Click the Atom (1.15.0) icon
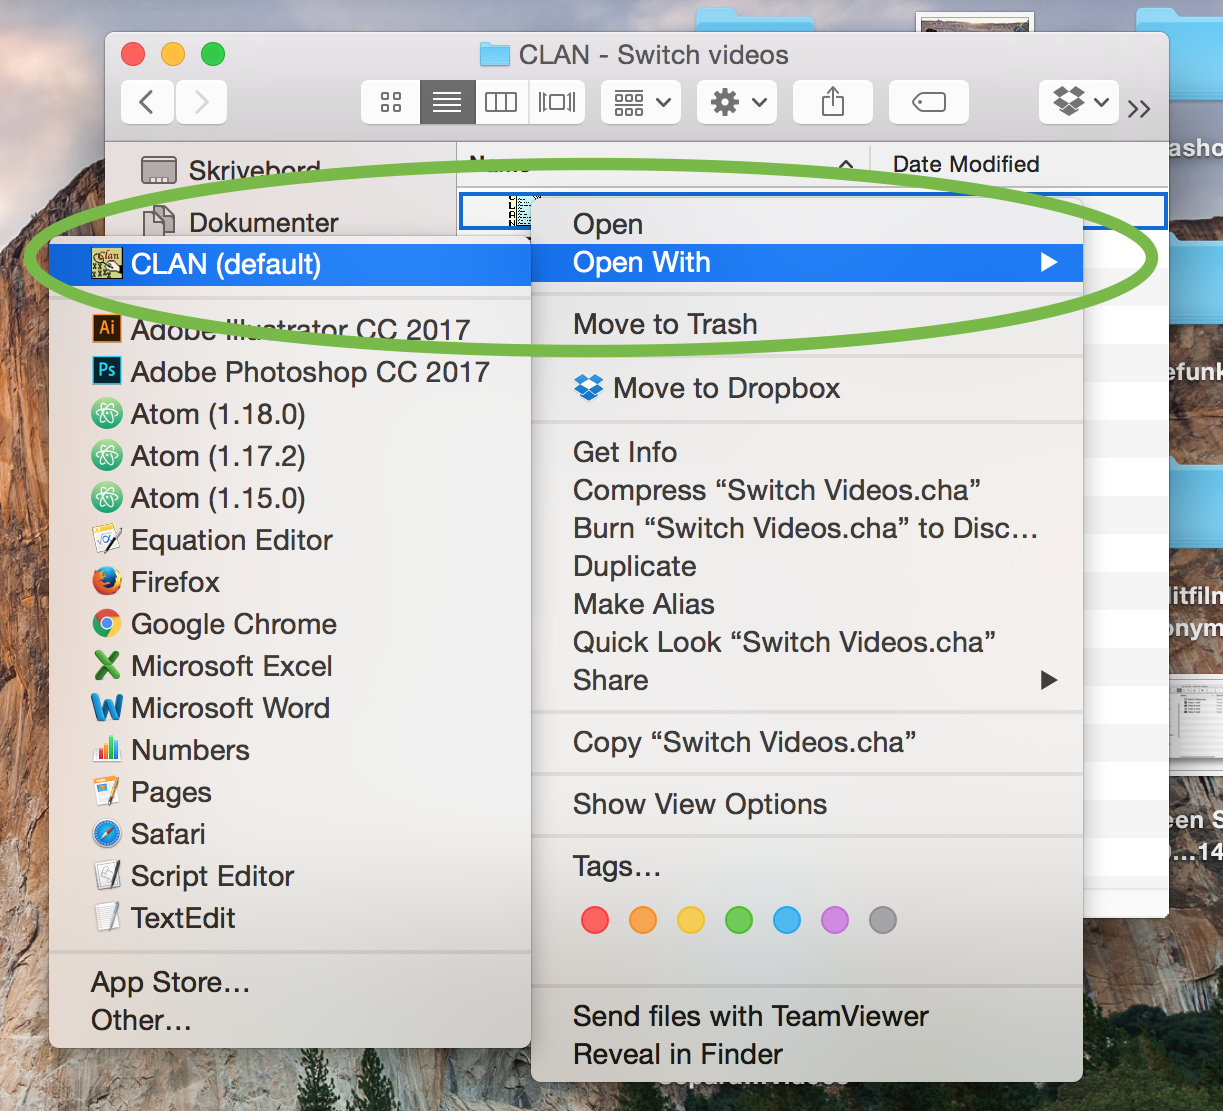The width and height of the screenshot is (1223, 1111). pos(107,497)
